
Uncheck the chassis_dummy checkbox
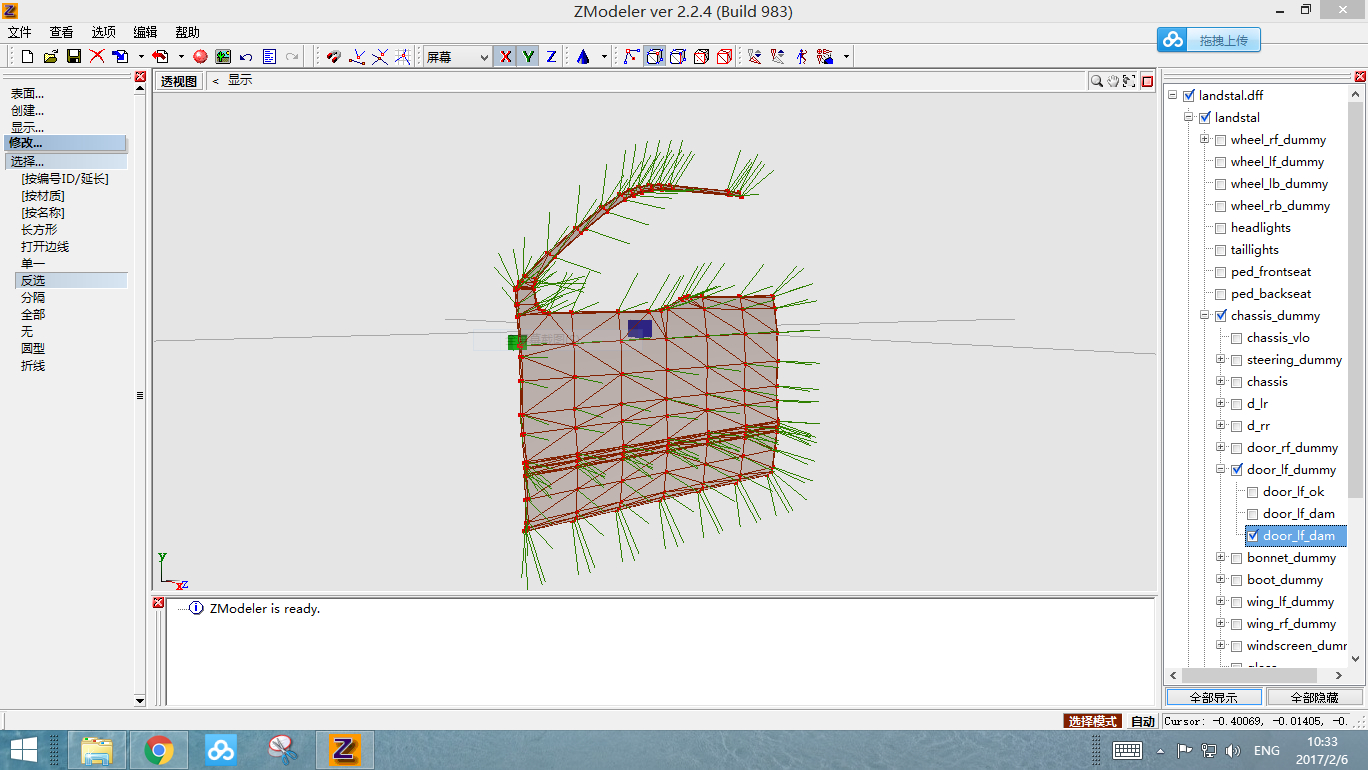tap(1220, 316)
